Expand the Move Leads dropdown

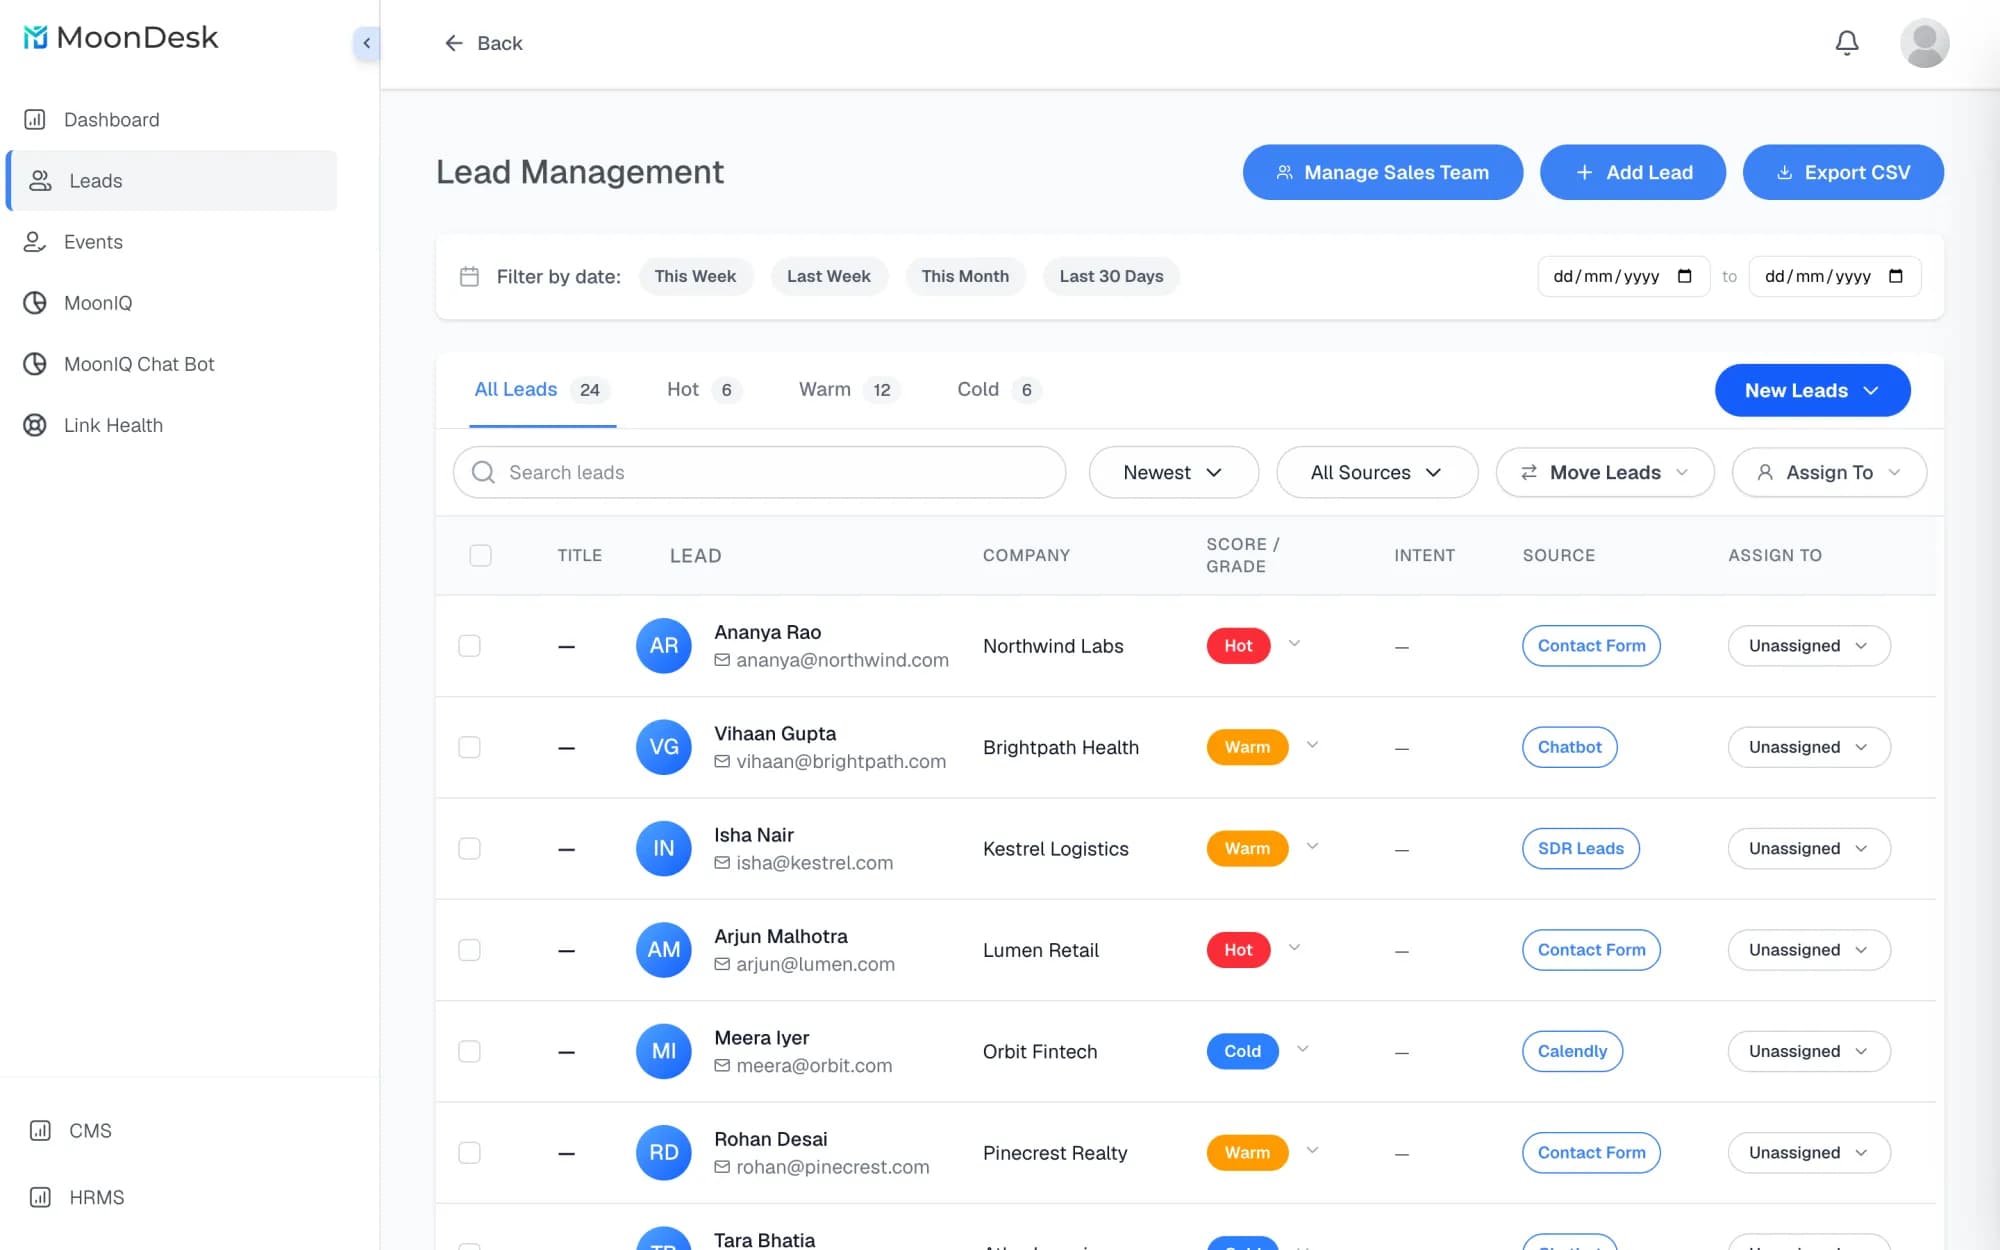(1605, 472)
